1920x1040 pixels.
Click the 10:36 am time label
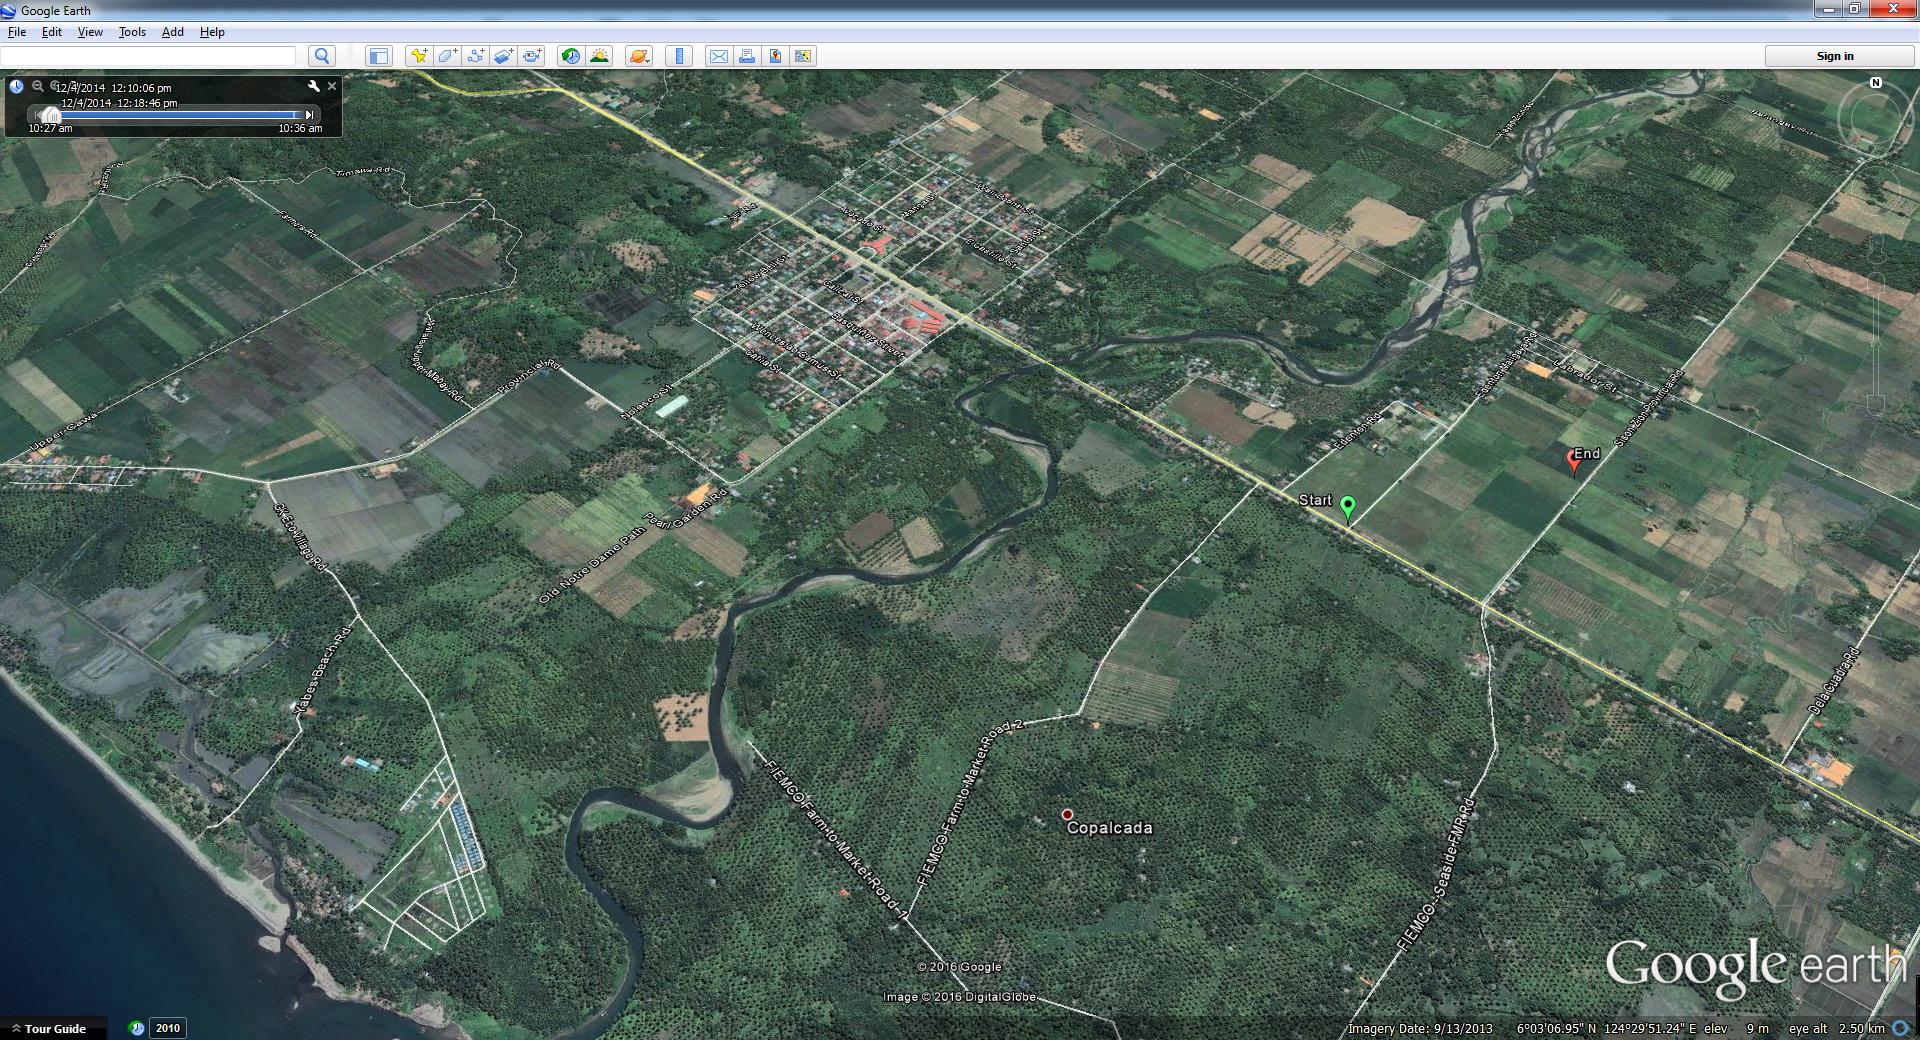pyautogui.click(x=300, y=128)
